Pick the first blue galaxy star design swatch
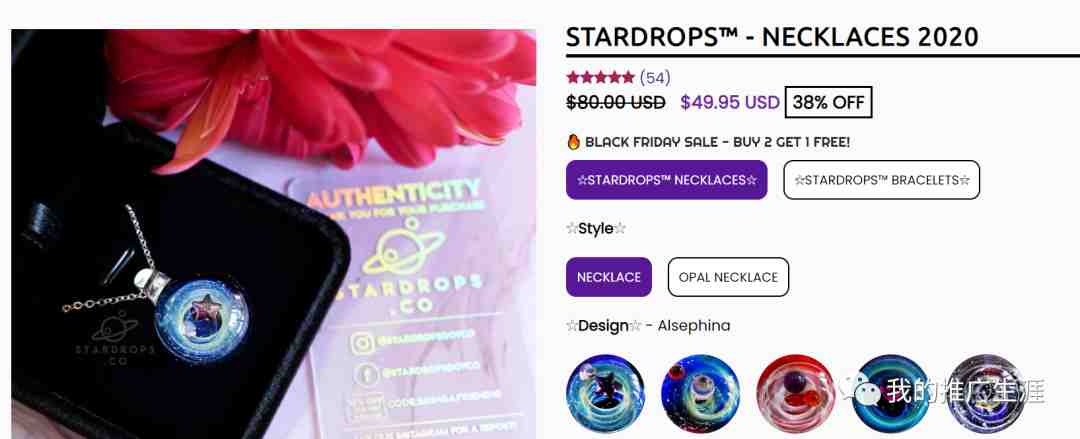The image size is (1080, 439). coord(605,394)
